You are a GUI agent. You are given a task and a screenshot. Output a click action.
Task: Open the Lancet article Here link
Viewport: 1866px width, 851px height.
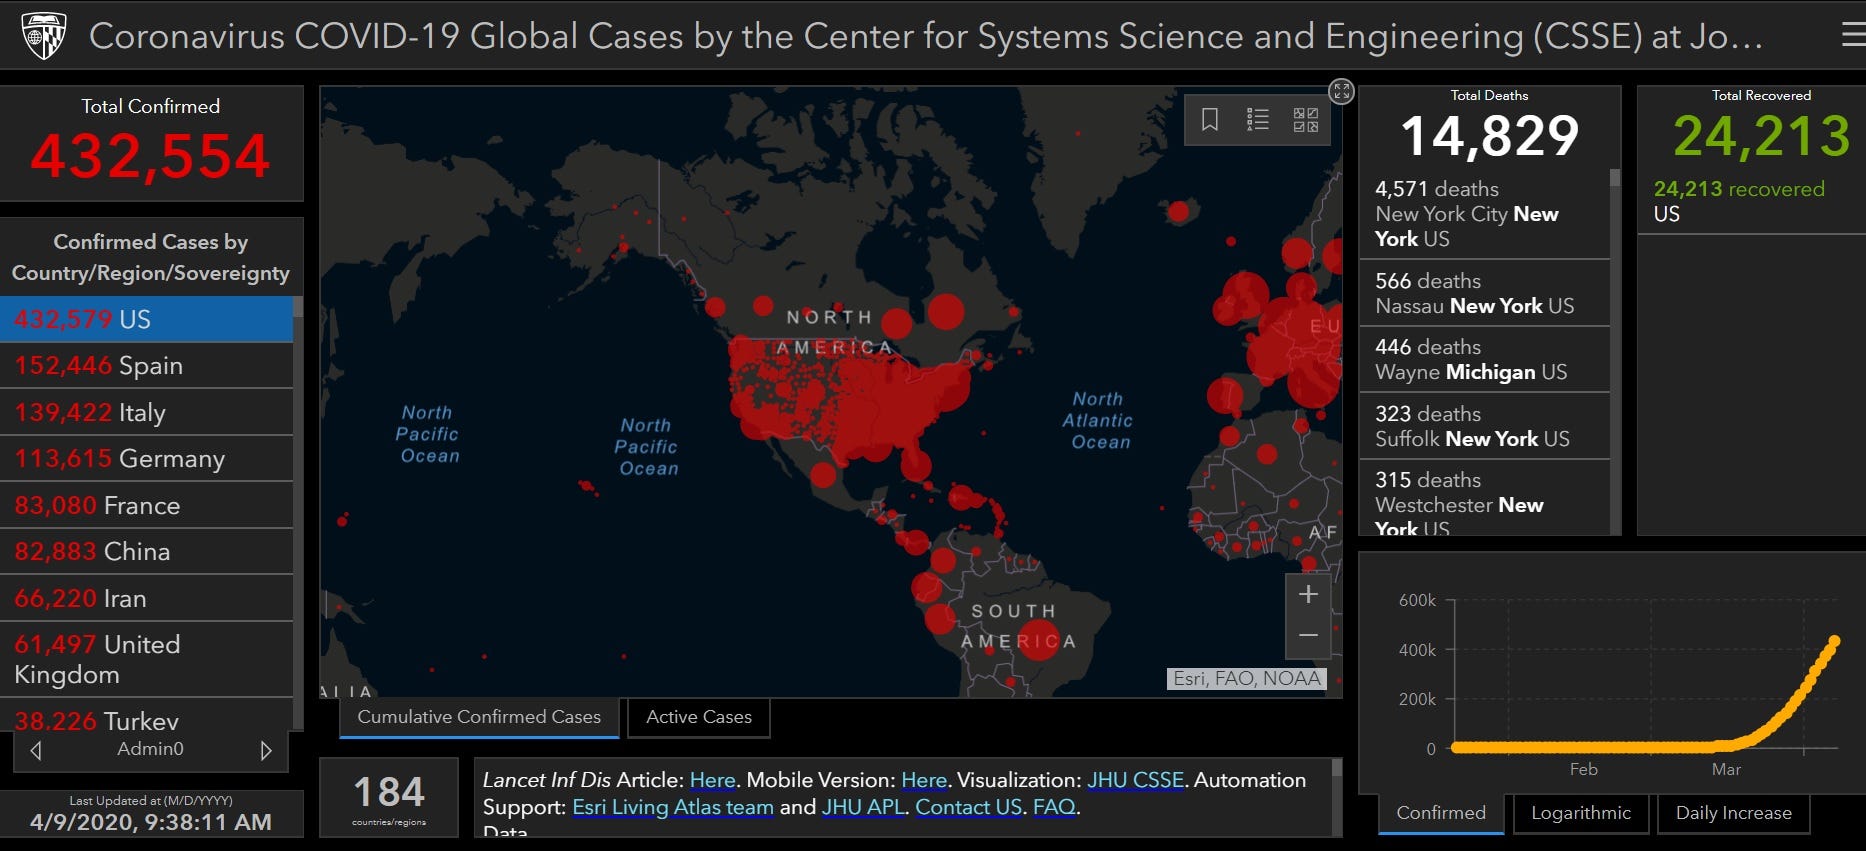click(x=713, y=780)
